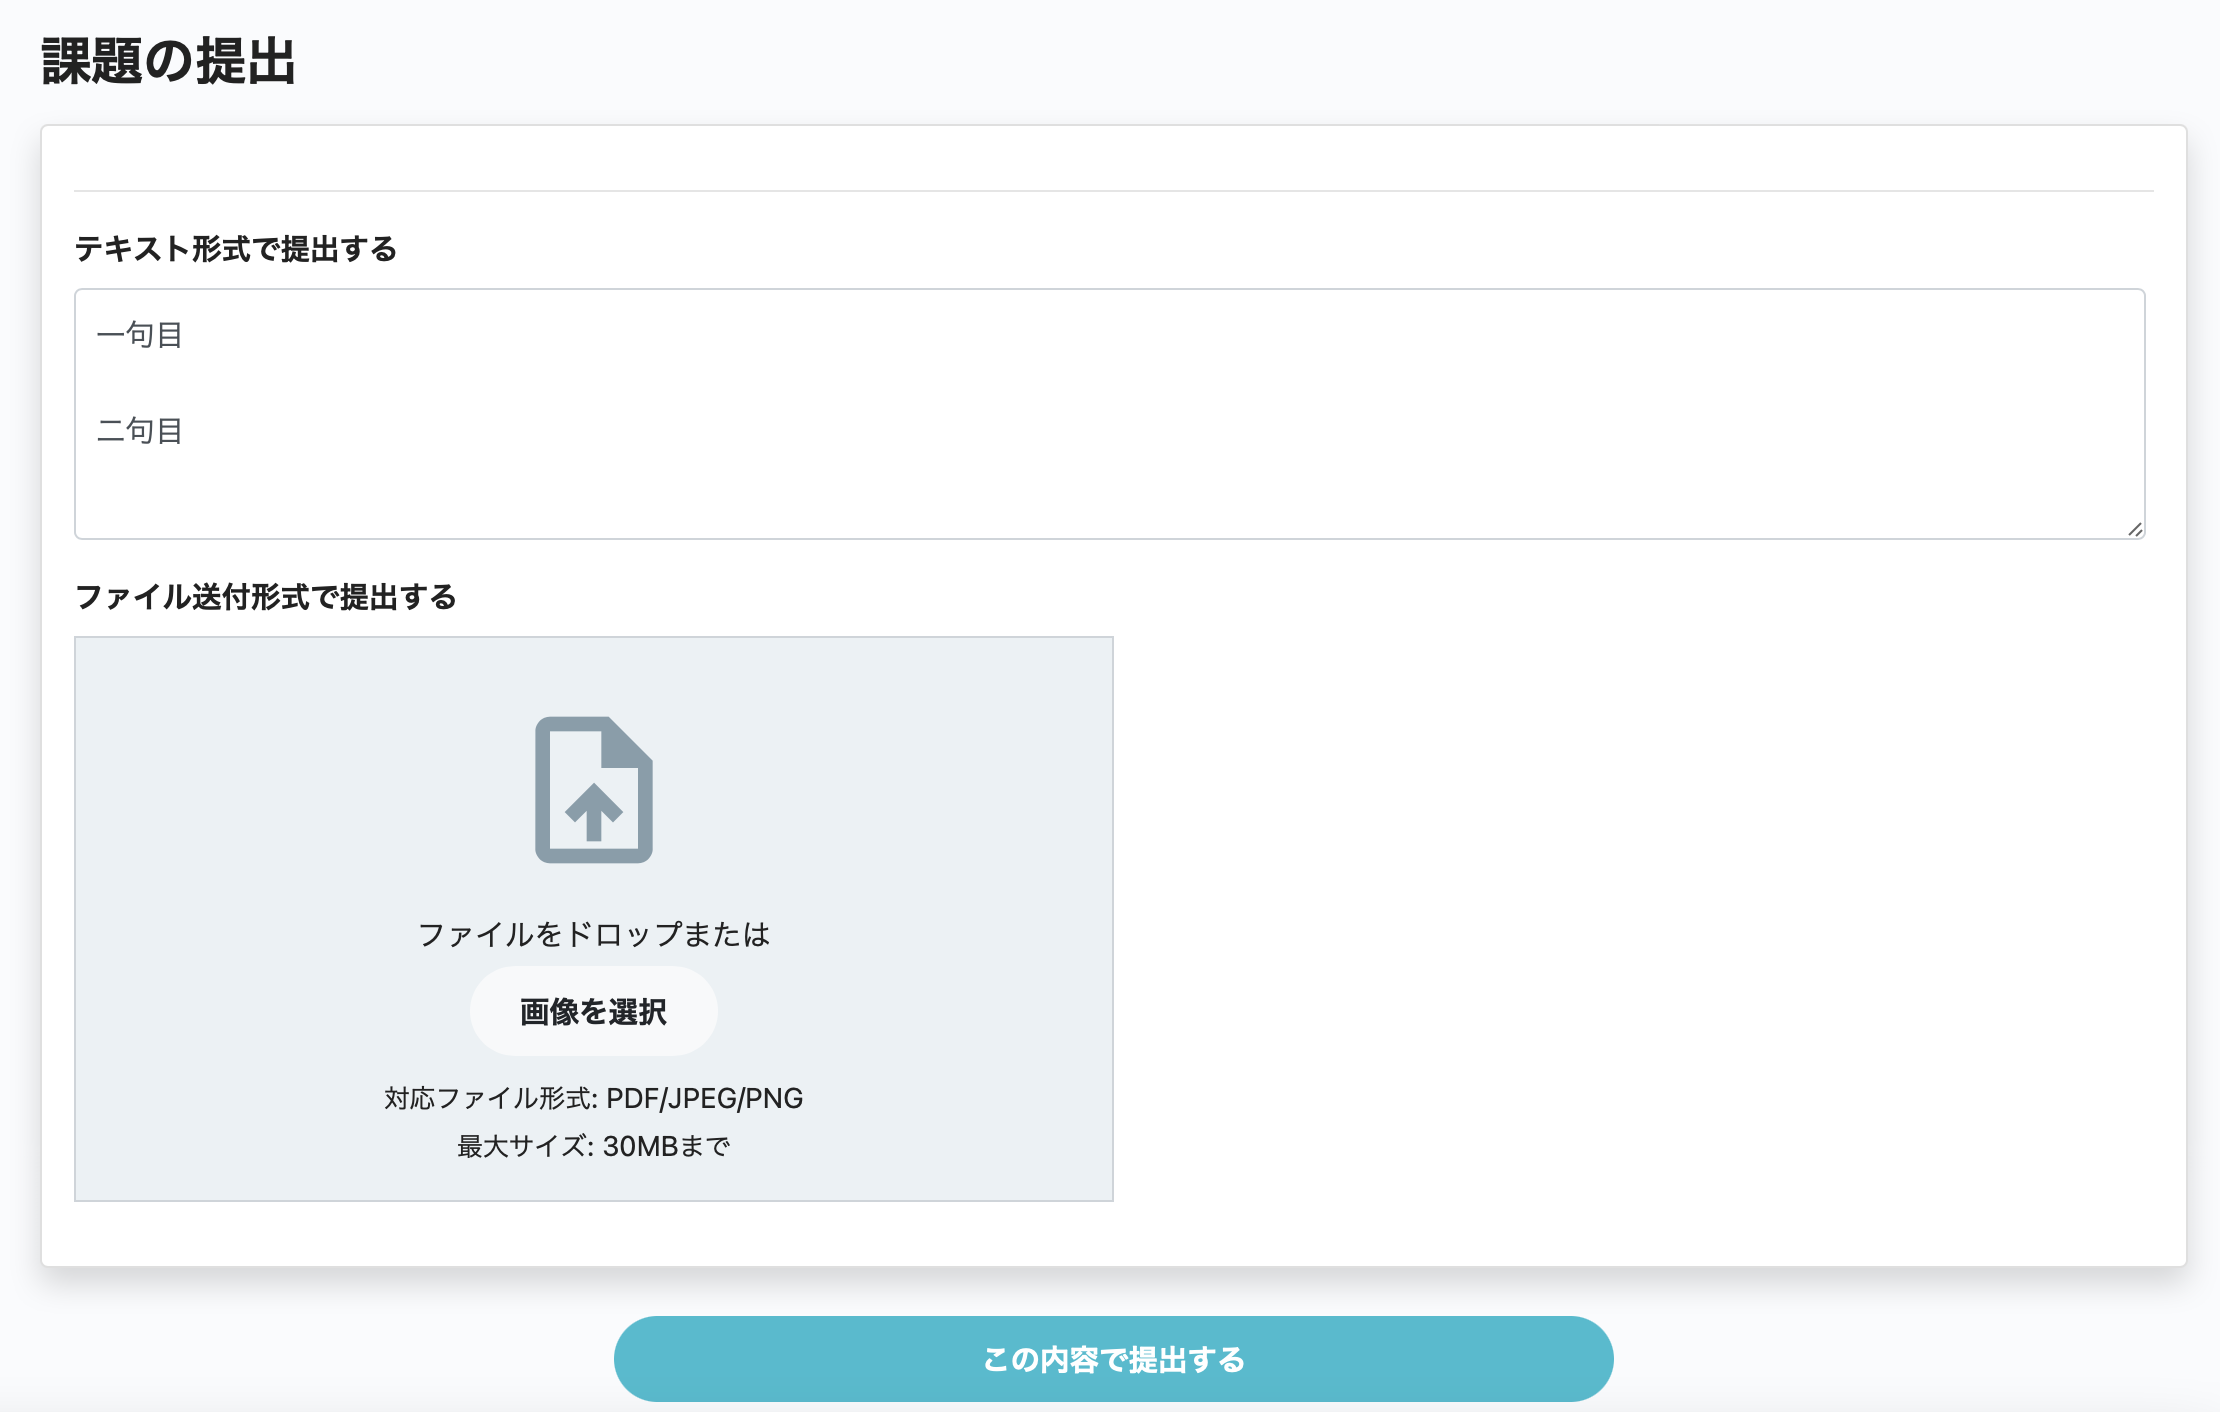Place cursor on the 二句目 line
Viewport: 2220px width, 1412px height.
point(140,431)
